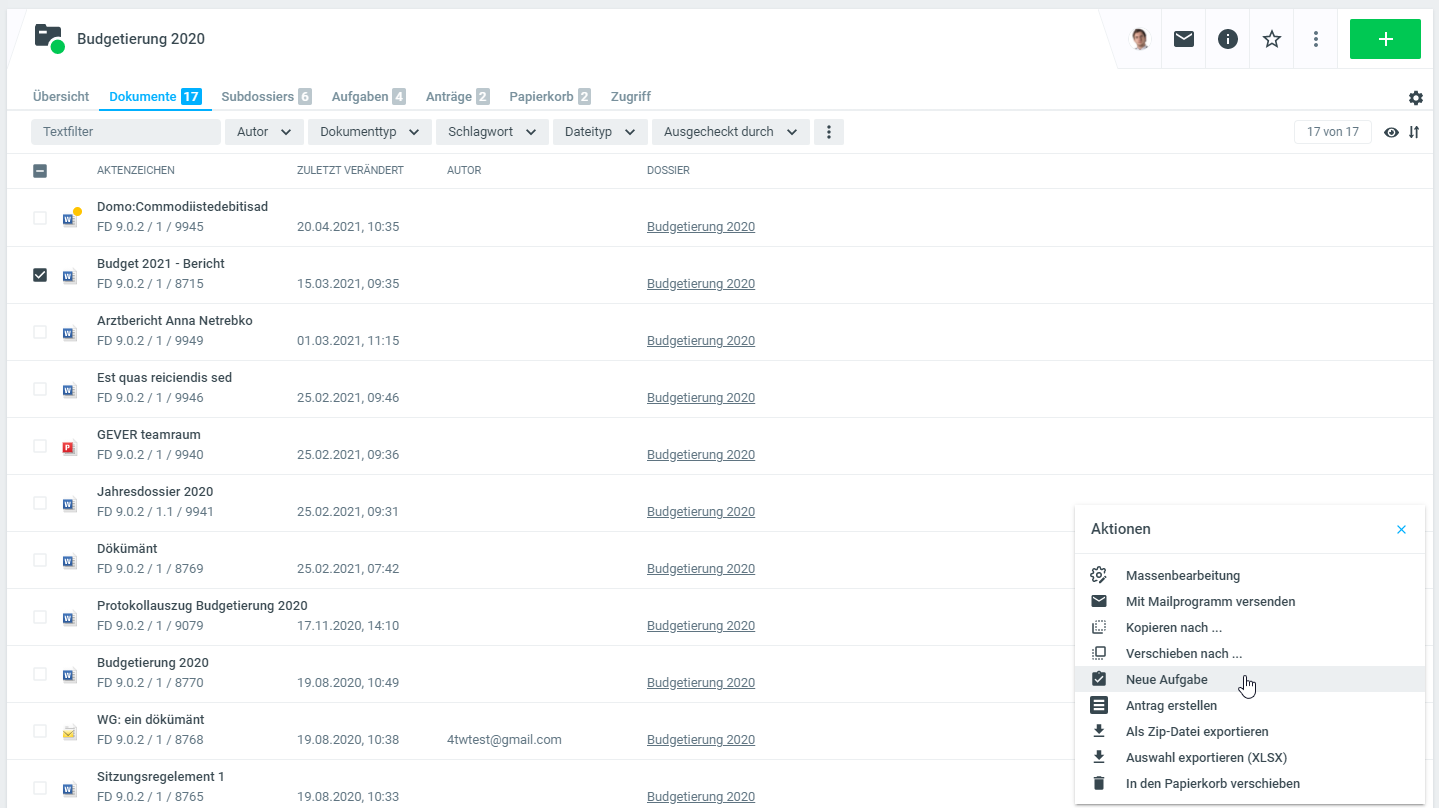Open Budgetierung 2020 link for Jahresdossier 2020
Screen dimensions: 1439x808
[701, 512]
